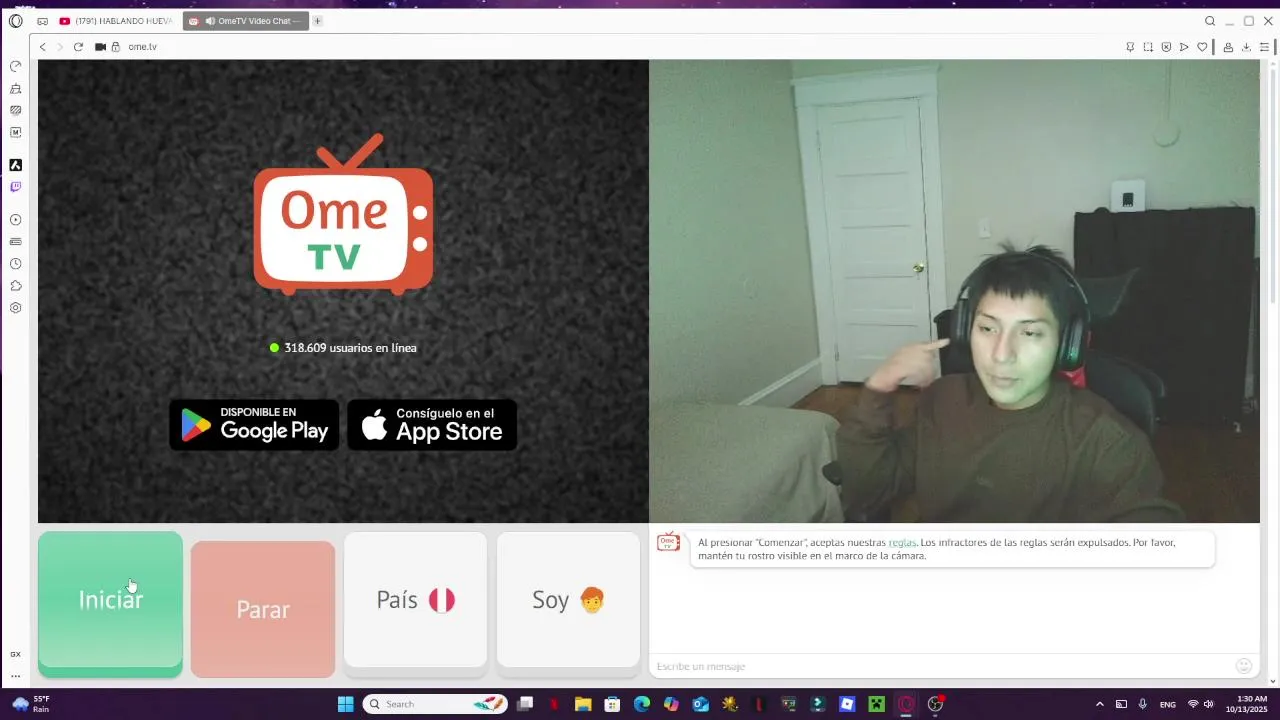Open the M-labeled sidebar icon
Image resolution: width=1280 pixels, height=720 pixels.
tap(15, 132)
